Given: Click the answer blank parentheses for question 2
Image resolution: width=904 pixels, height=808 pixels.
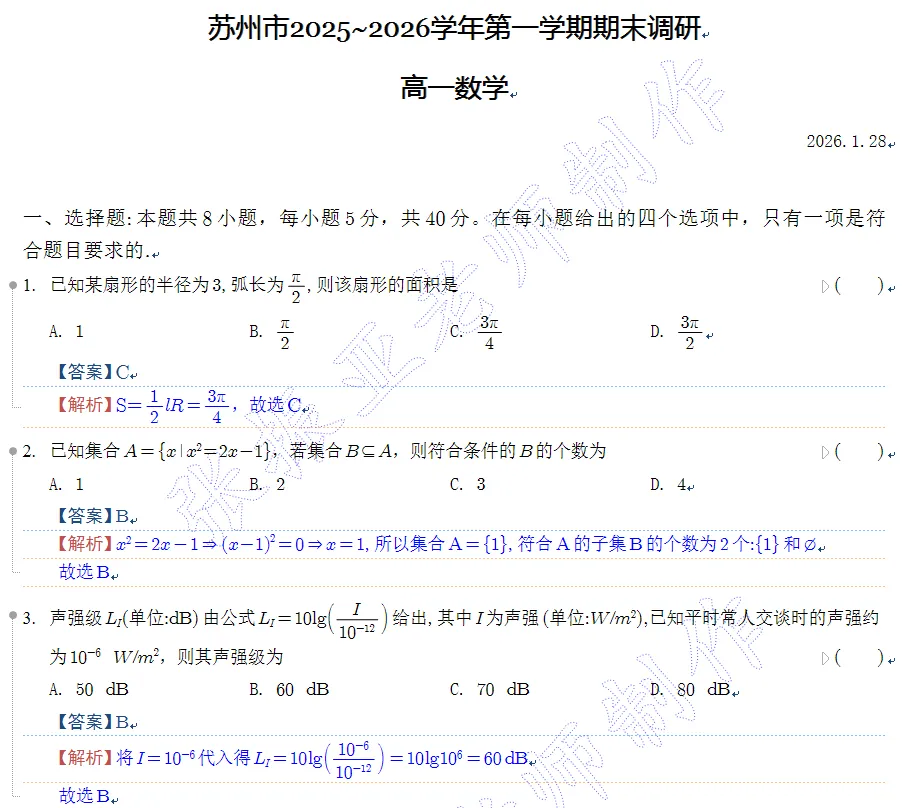Looking at the screenshot, I should coord(859,451).
